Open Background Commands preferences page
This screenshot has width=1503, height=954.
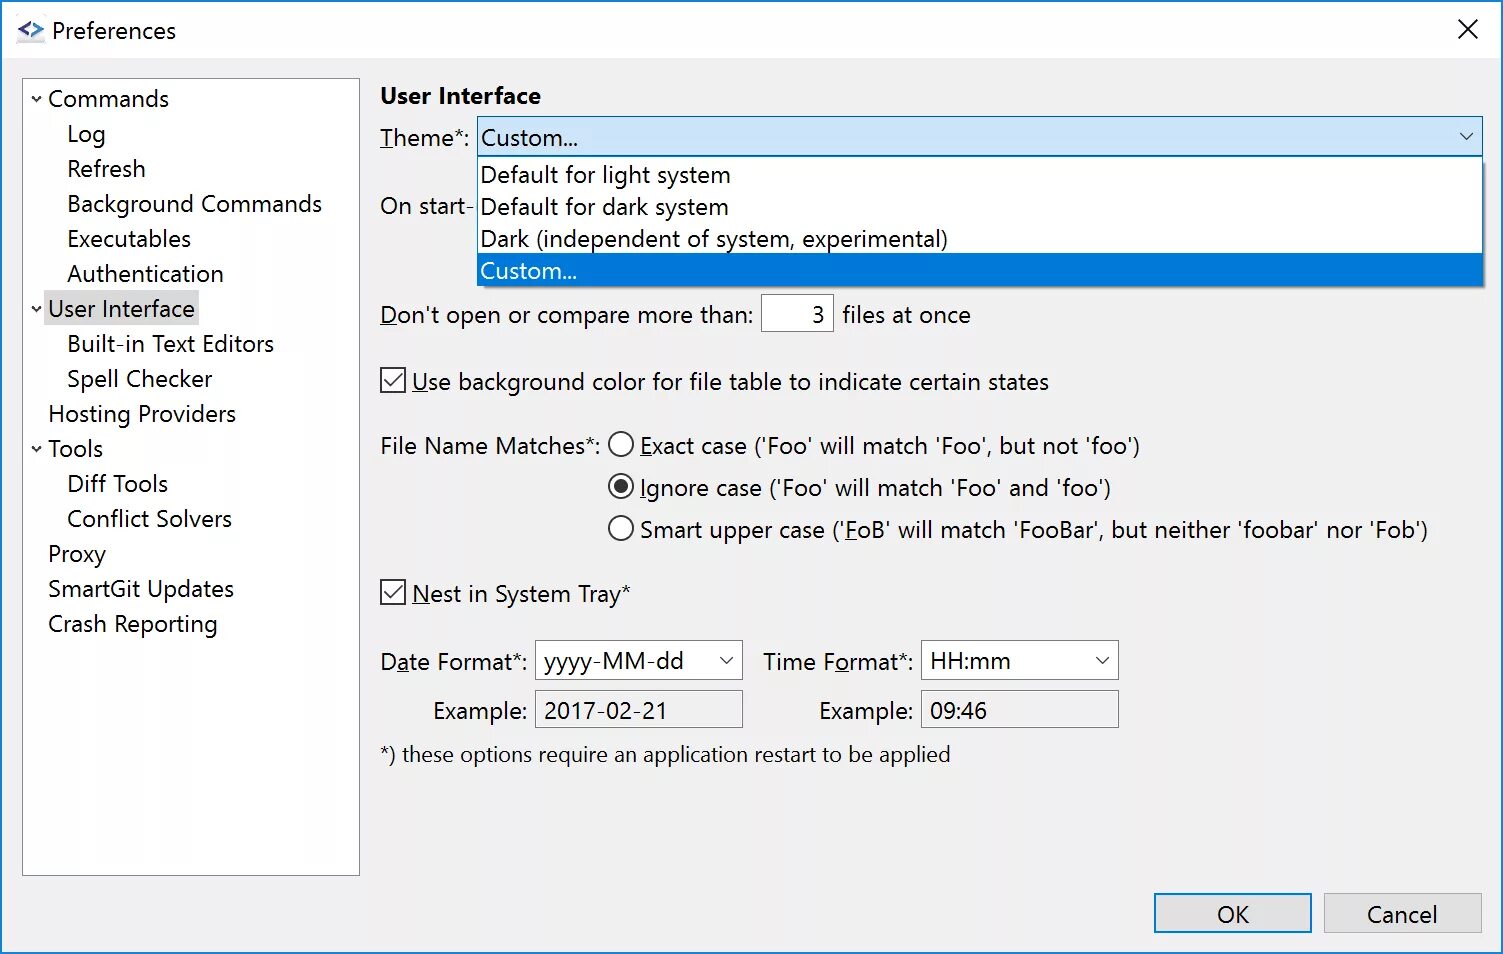194,204
